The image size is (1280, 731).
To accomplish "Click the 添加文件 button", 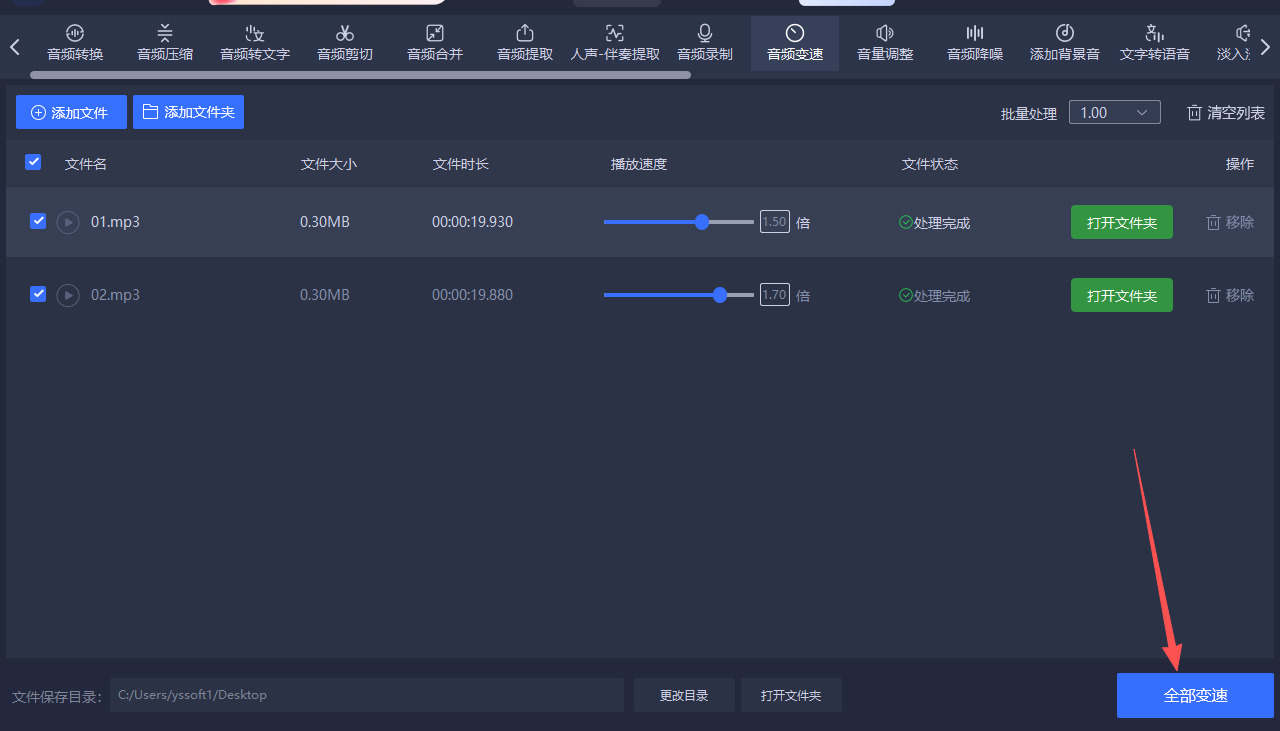I will click(x=71, y=112).
